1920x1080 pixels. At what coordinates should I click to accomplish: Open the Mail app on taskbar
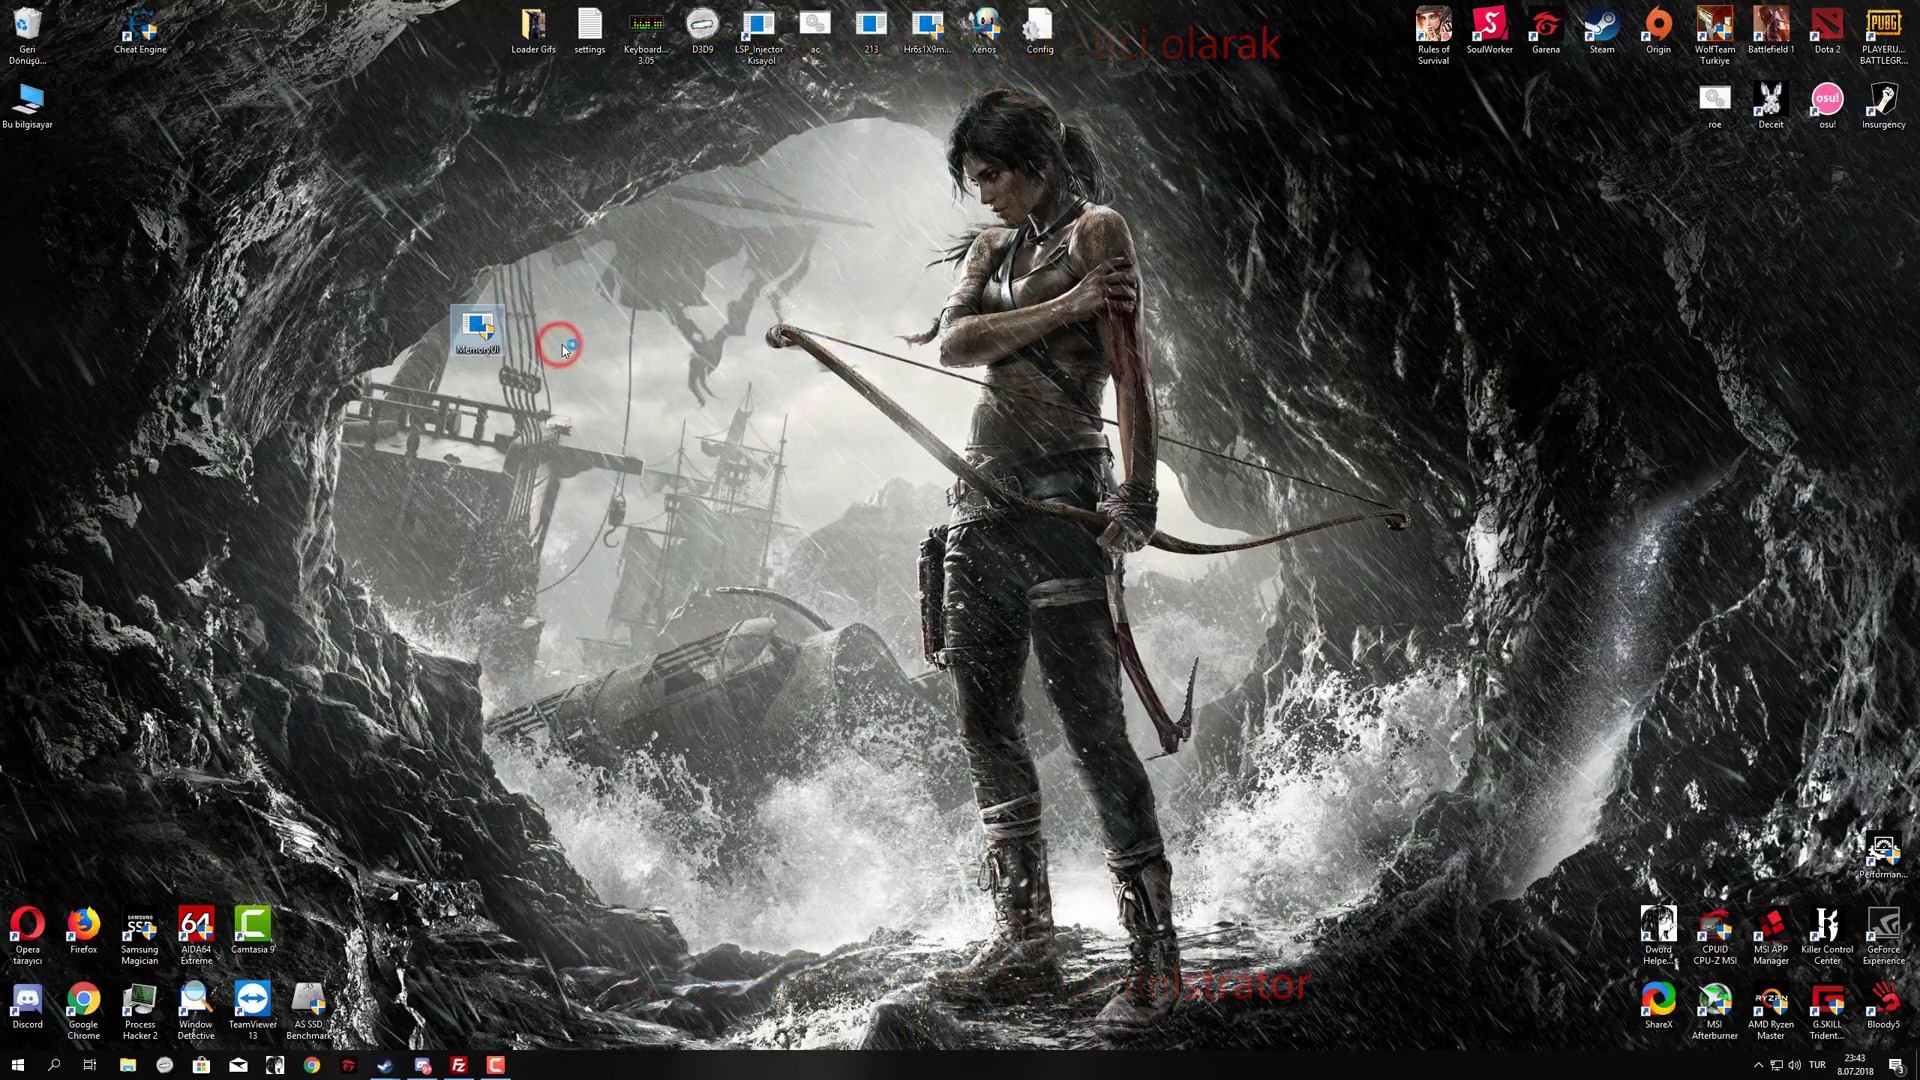tap(238, 1065)
